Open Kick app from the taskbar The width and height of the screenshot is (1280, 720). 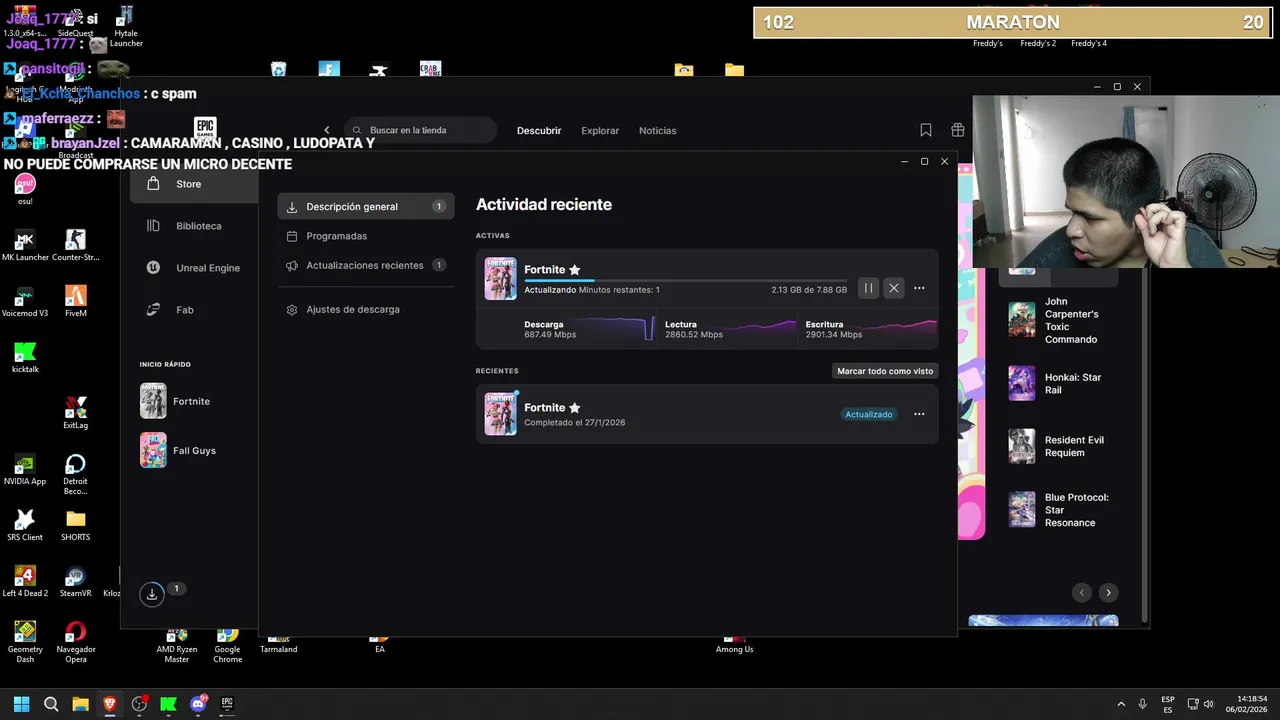tap(168, 704)
